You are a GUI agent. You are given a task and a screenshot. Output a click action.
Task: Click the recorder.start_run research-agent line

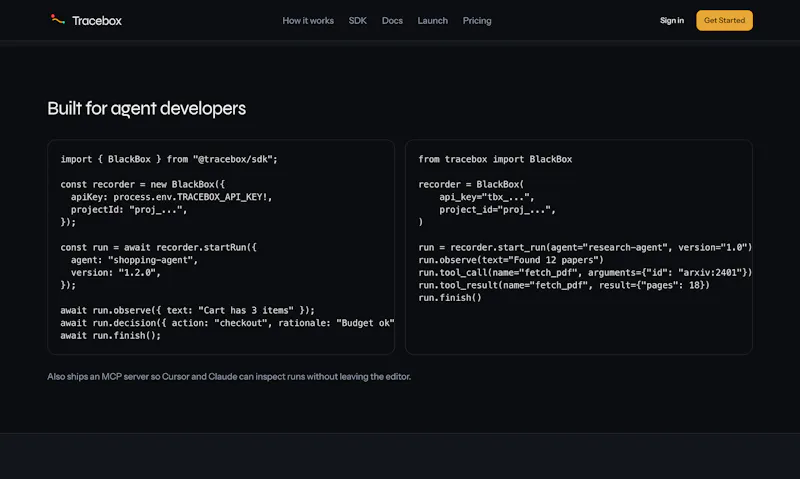(x=585, y=247)
